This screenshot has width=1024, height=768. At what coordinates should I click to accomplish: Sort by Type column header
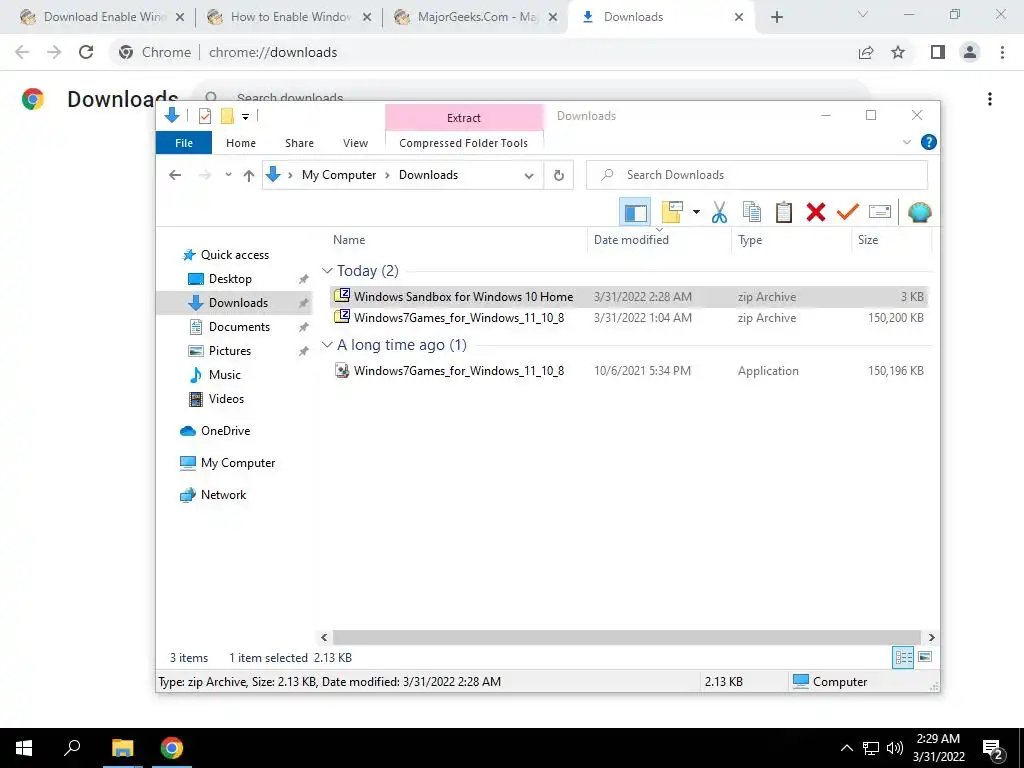click(792, 240)
